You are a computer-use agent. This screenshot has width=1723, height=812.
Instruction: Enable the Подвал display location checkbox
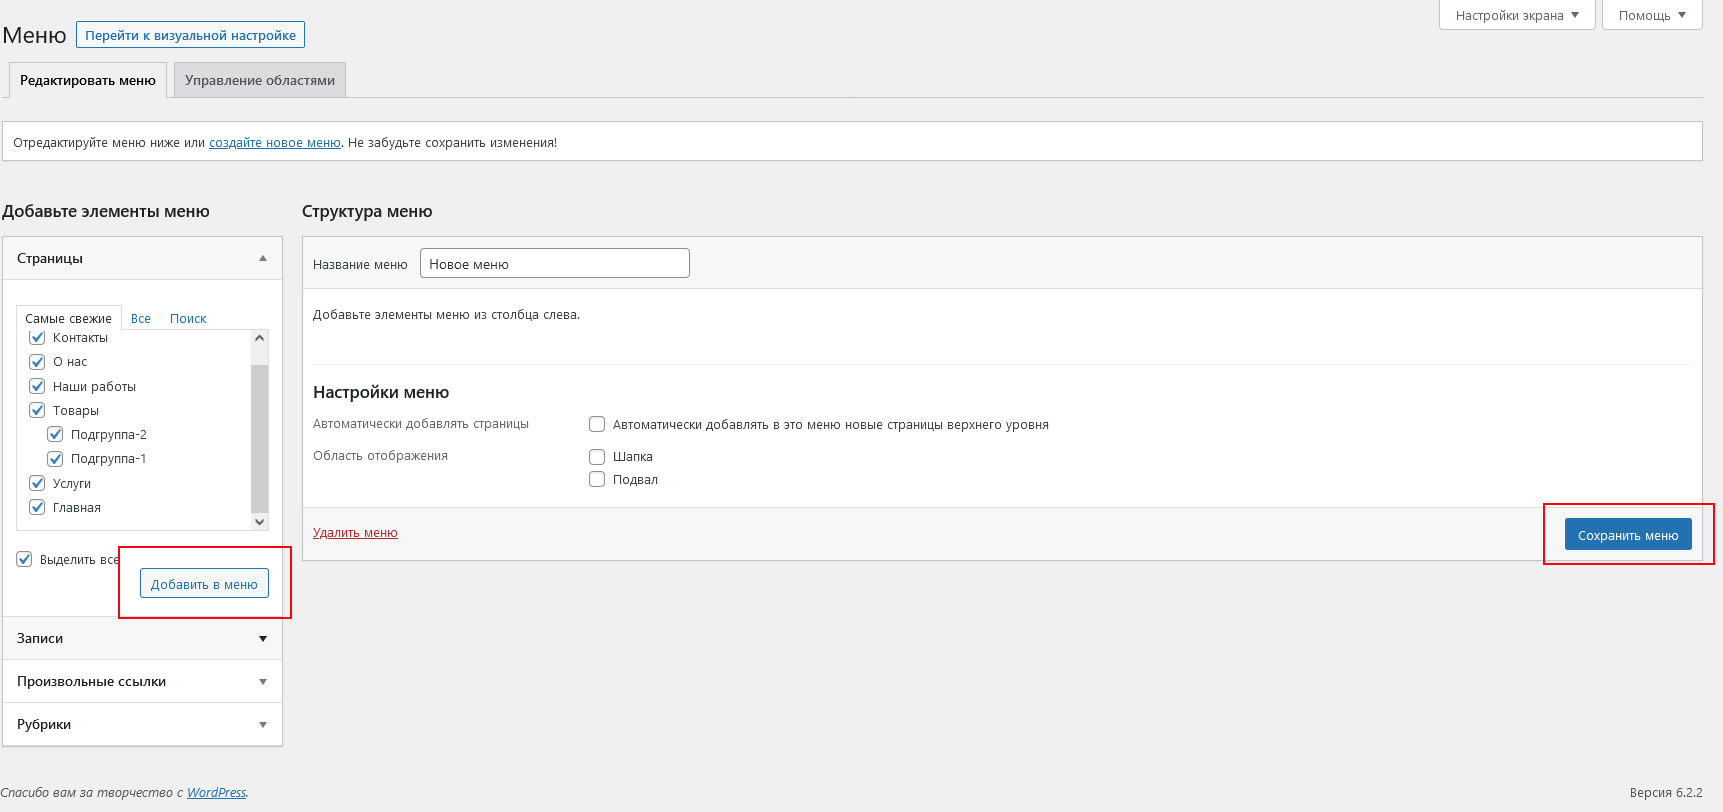(x=597, y=479)
